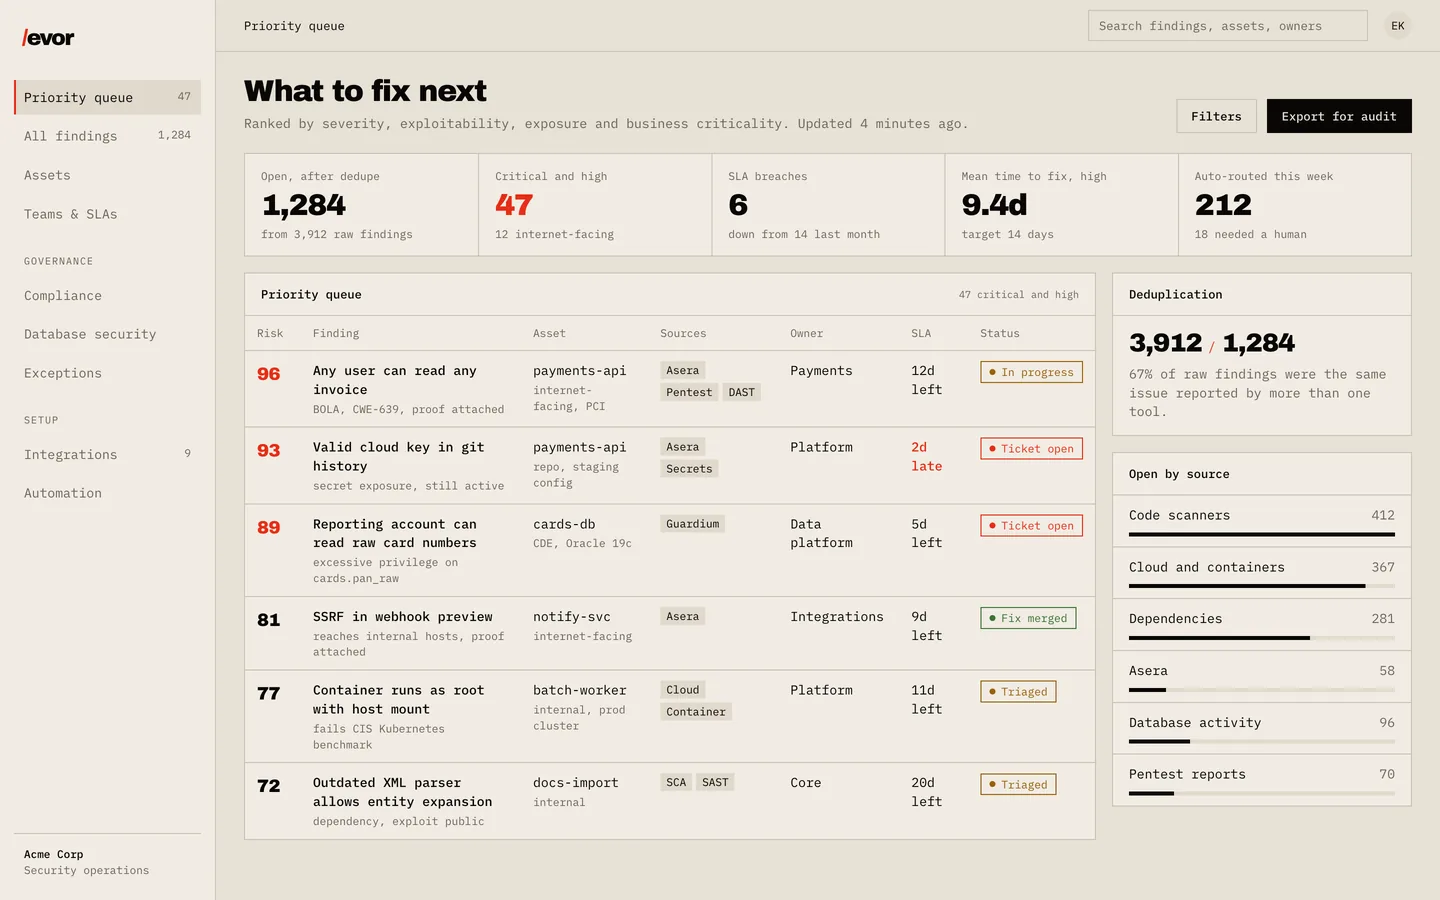Click the Code scanners progress bar

pos(1262,535)
